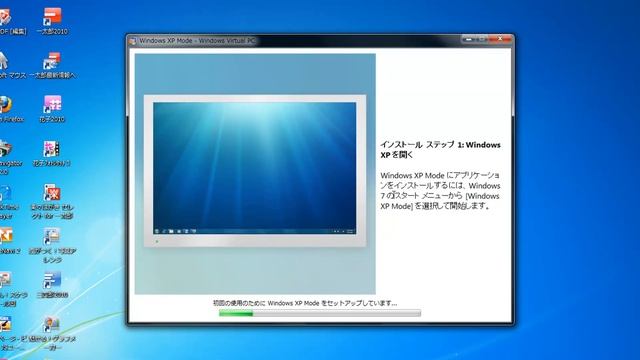This screenshot has width=640, height=360.
Task: Minimize the Windows Virtual PC window
Action: [469, 39]
